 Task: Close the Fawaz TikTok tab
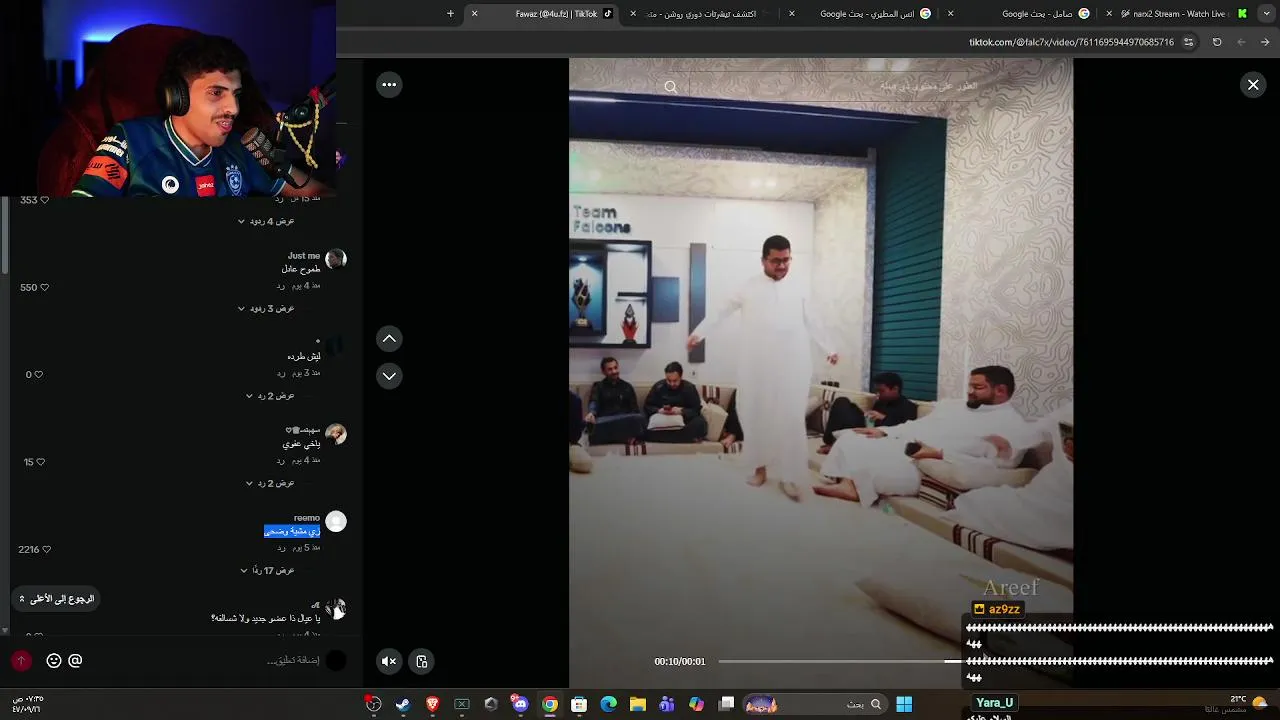[475, 14]
